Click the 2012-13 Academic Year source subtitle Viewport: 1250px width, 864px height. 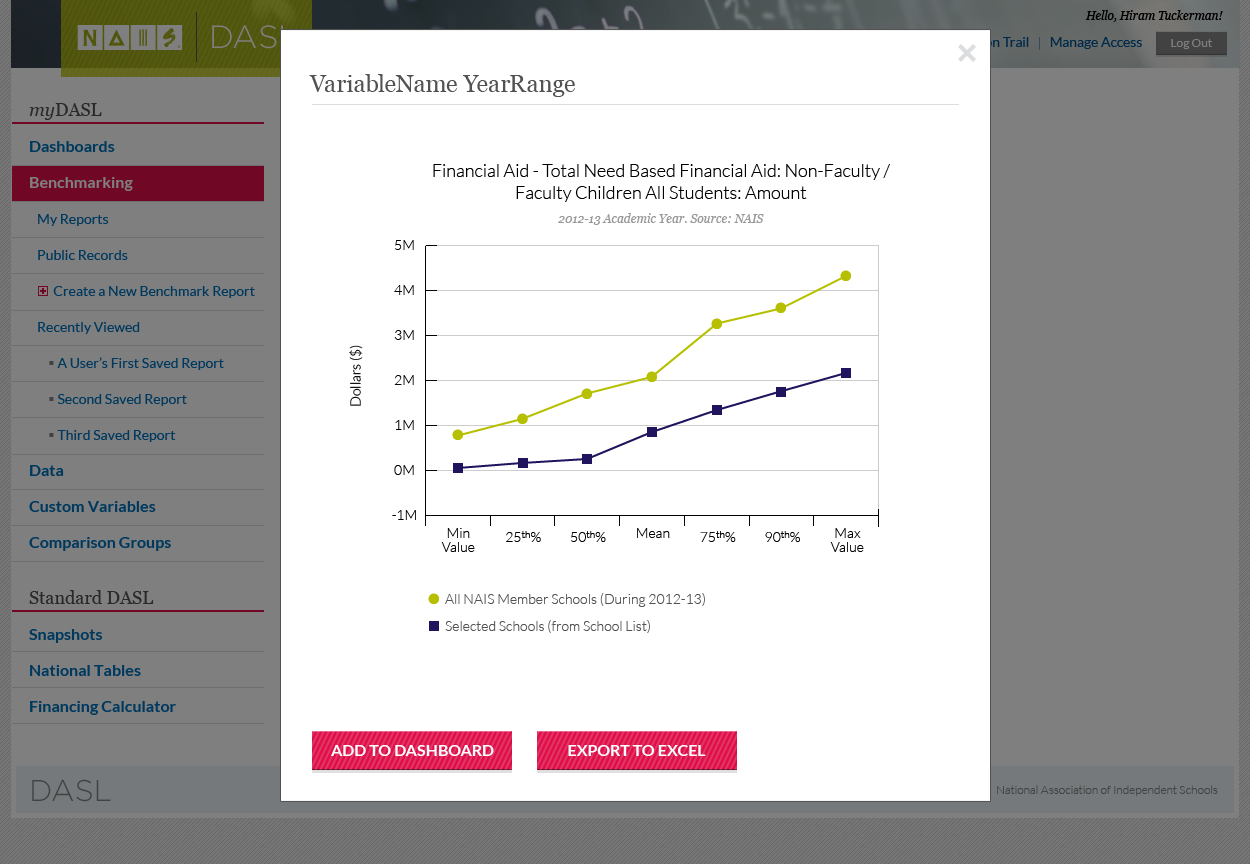[x=661, y=218]
